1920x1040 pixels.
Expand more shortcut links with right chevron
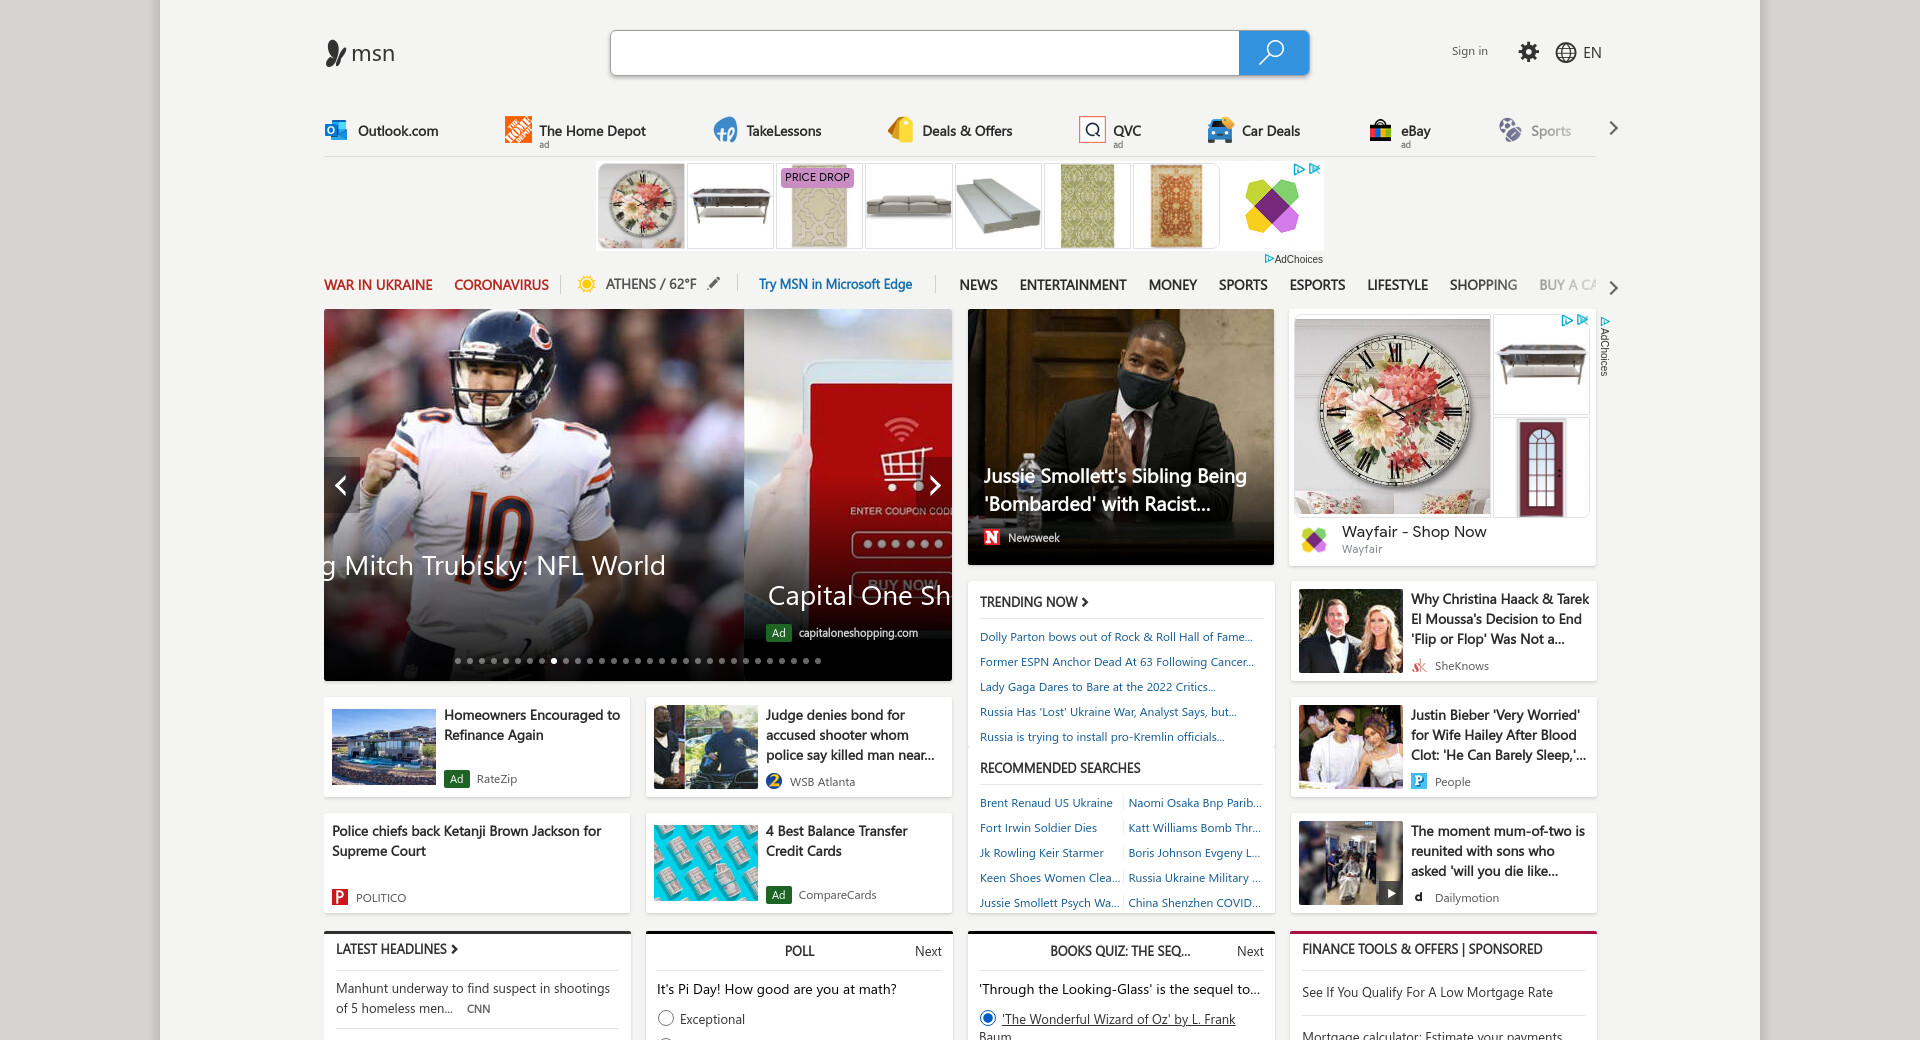pos(1613,128)
